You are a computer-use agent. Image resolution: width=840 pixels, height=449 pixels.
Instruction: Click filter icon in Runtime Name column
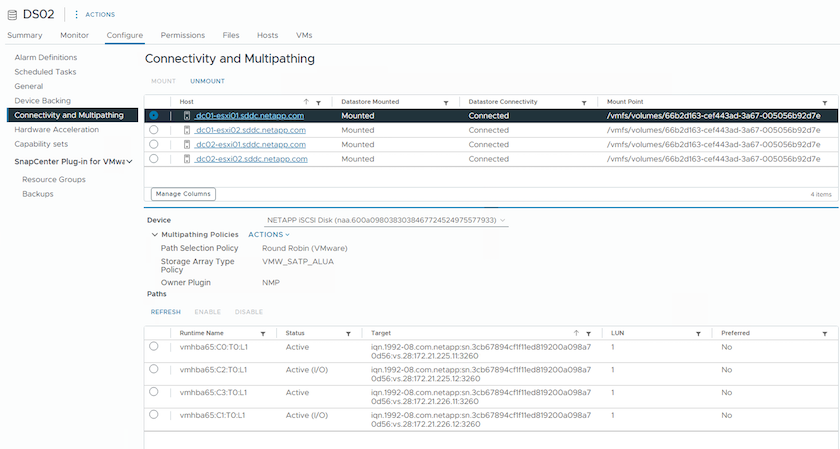[x=263, y=333]
